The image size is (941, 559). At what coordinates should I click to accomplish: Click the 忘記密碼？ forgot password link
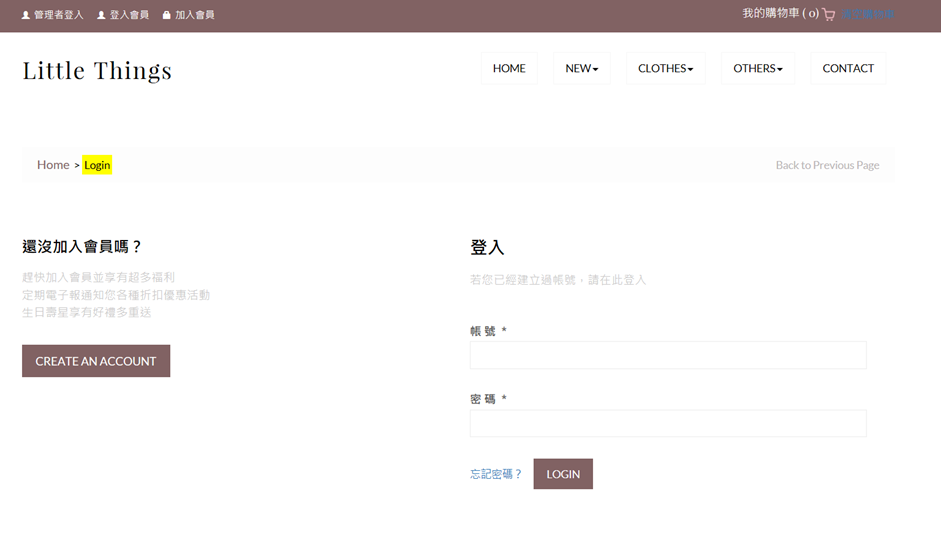click(x=496, y=474)
